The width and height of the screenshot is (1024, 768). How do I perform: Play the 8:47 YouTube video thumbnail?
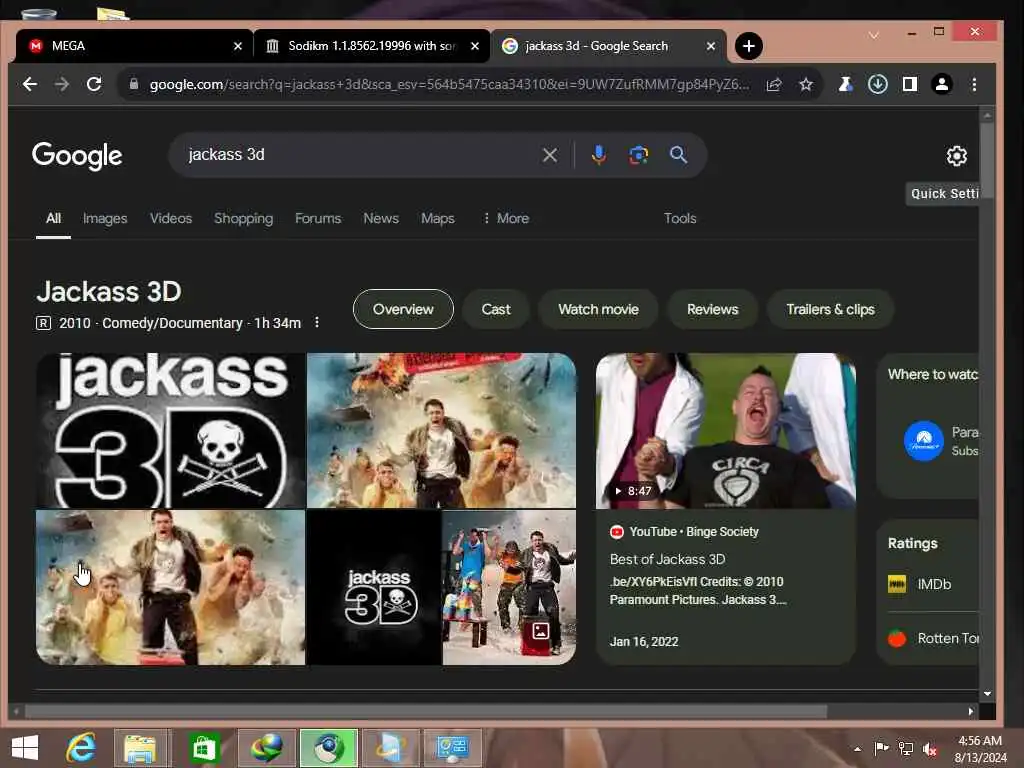(x=726, y=431)
